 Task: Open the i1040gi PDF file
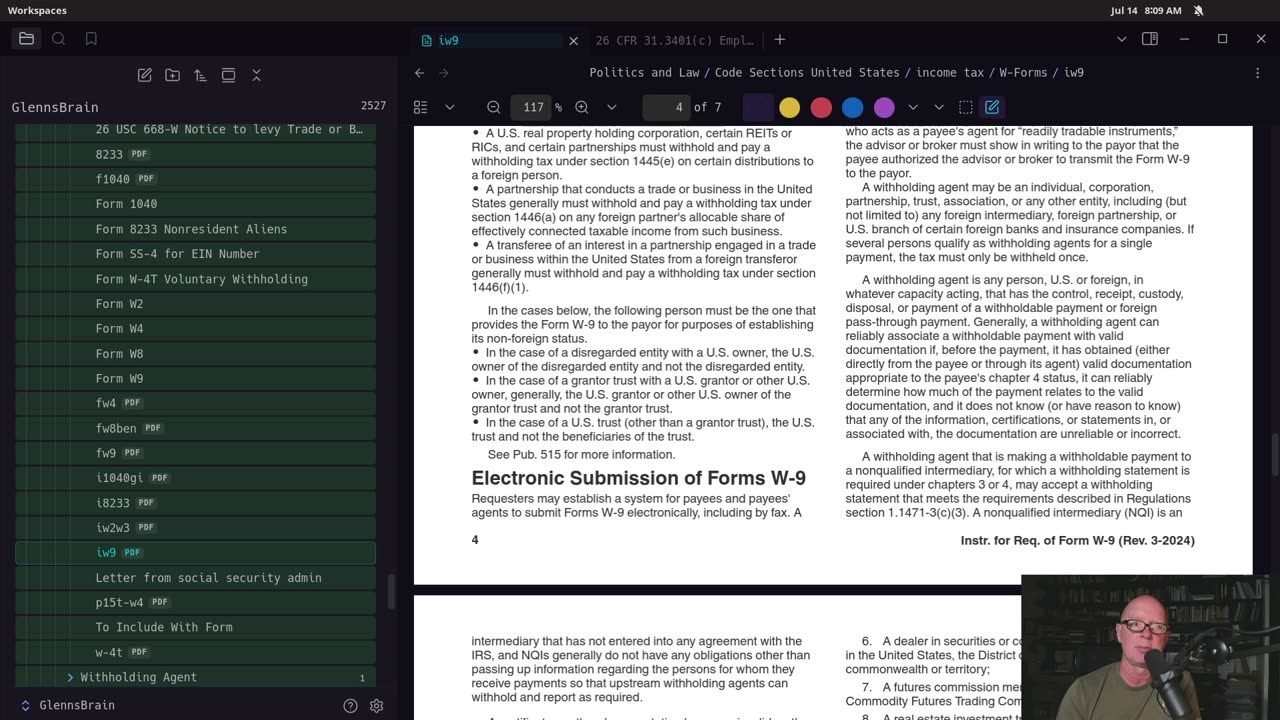click(195, 478)
